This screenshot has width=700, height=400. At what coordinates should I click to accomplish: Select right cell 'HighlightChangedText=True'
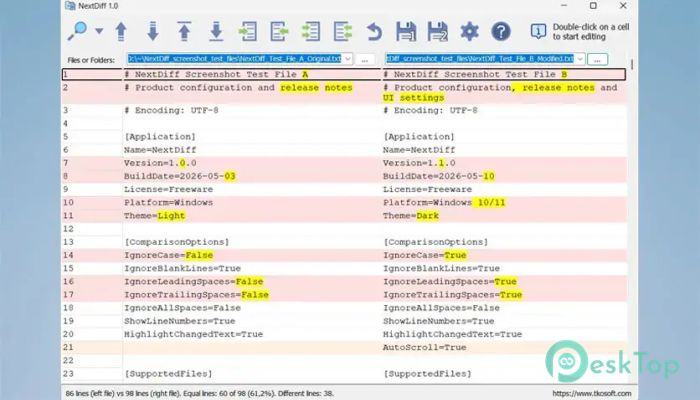click(x=504, y=334)
